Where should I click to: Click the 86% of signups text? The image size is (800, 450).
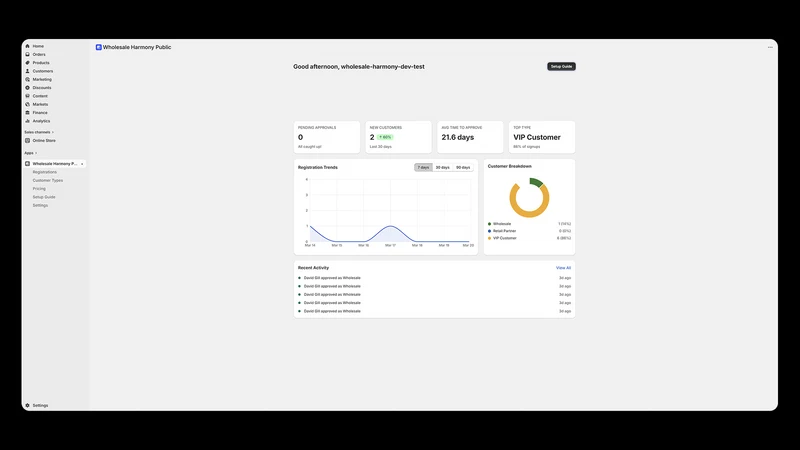click(x=527, y=147)
